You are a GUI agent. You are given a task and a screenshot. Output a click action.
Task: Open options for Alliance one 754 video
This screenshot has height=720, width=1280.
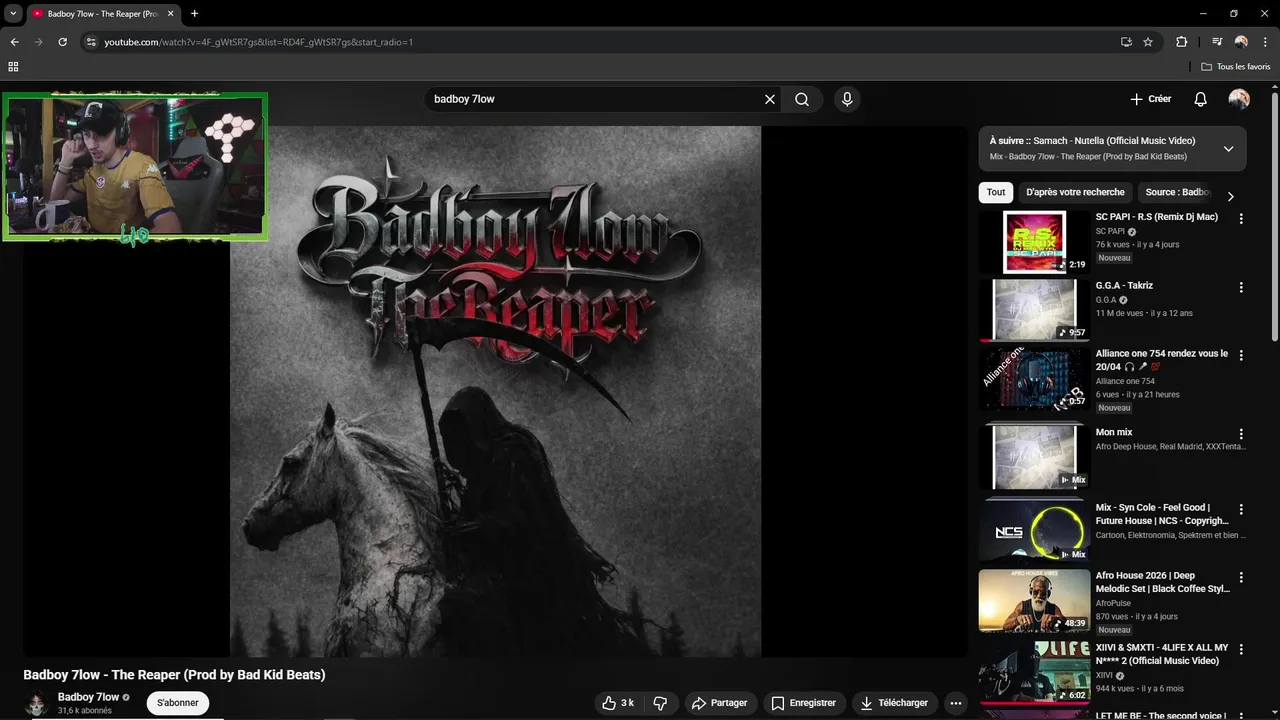(1241, 355)
